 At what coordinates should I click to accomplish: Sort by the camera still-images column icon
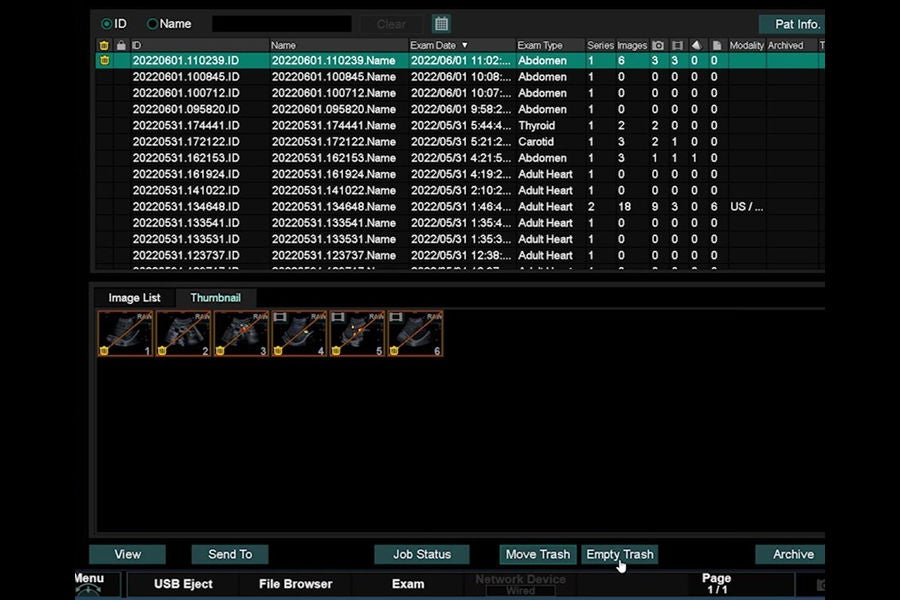pos(658,45)
